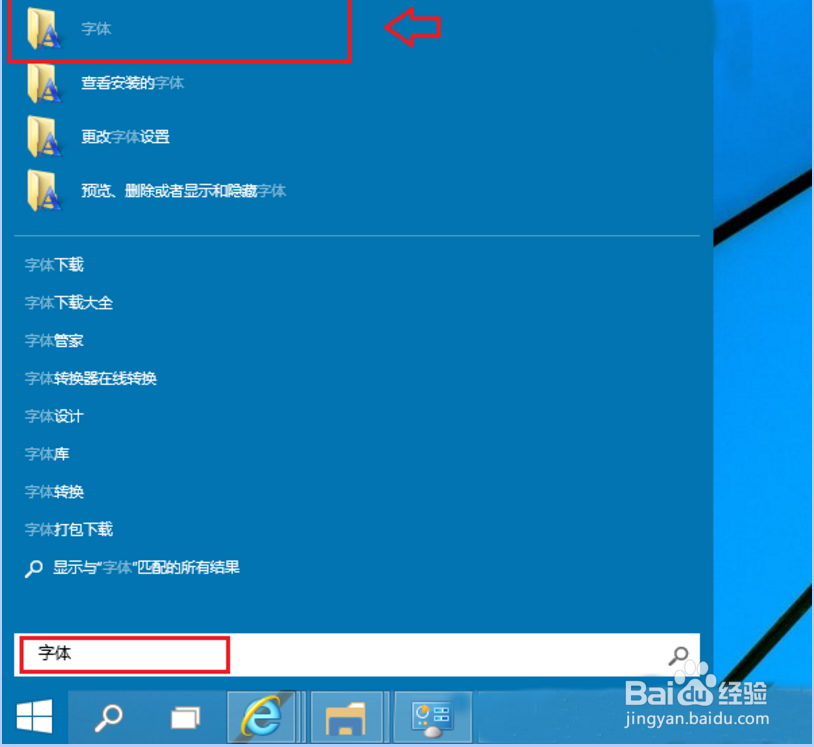Select the 字体下载 search suggestion
Viewport: 814px width, 747px height.
pos(53,265)
